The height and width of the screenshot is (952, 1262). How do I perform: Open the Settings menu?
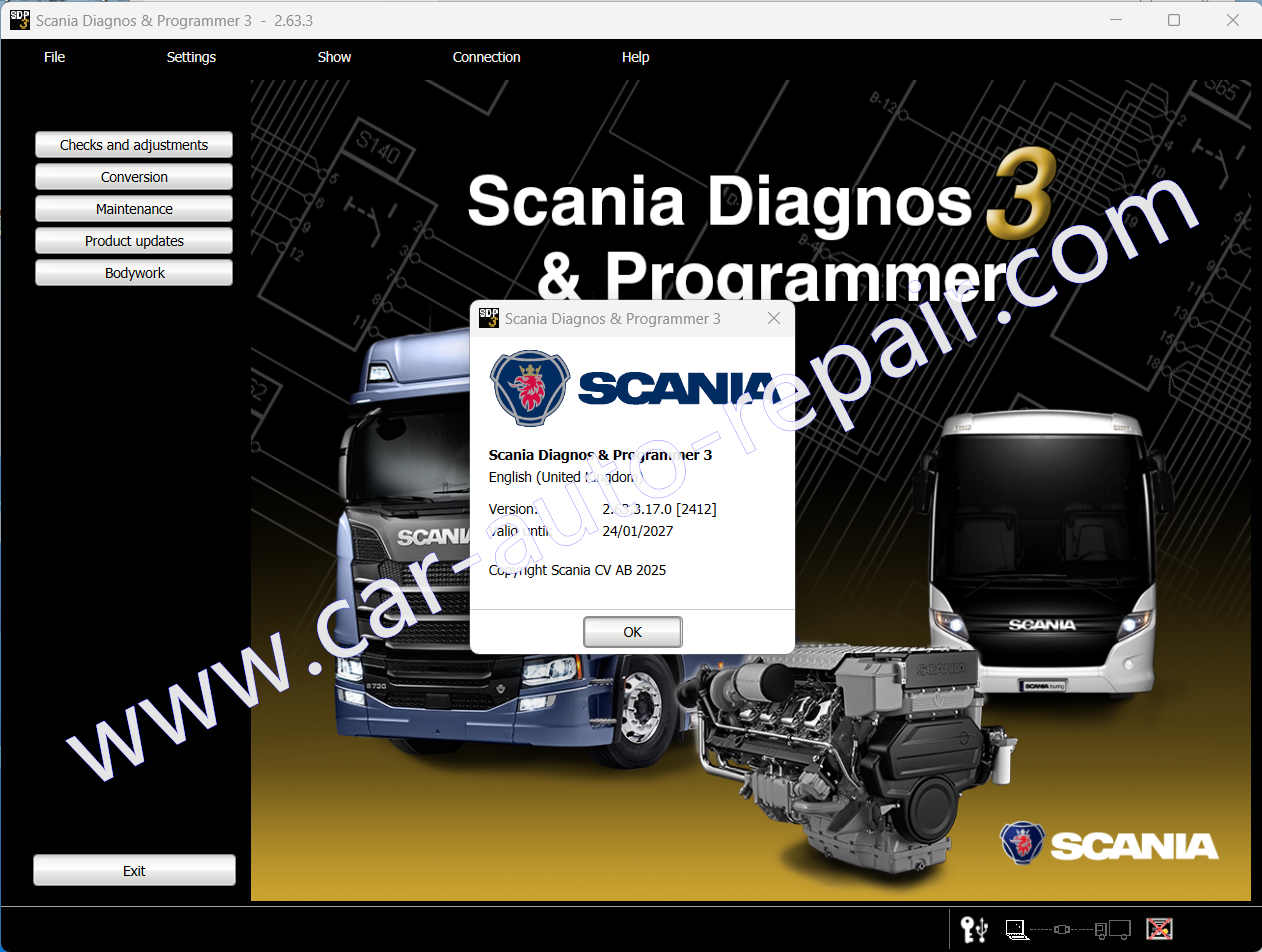tap(191, 57)
